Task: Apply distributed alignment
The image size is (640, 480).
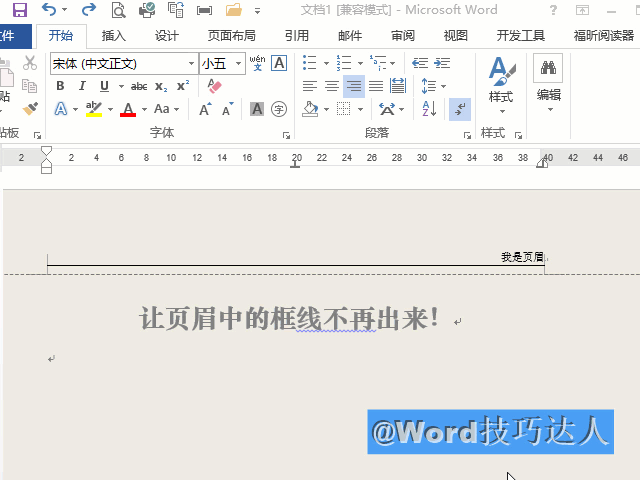Action: point(398,86)
